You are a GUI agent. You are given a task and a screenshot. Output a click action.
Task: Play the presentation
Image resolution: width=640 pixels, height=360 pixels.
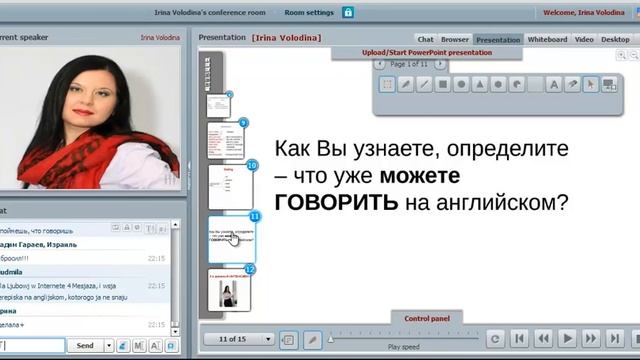567,339
